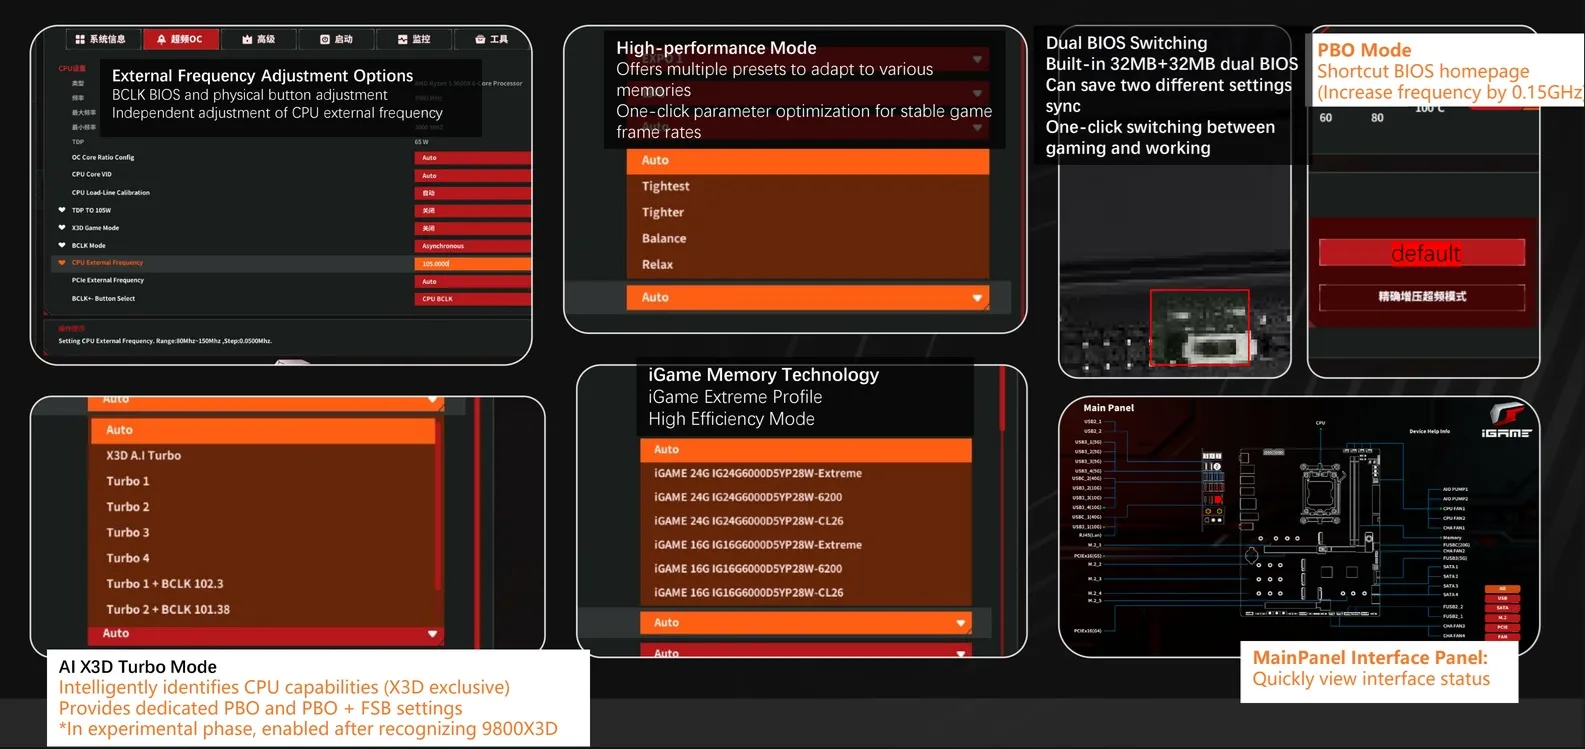Select iGAME 24G IG24G6000D5YP28W-CL26 profile
Image resolution: width=1585 pixels, height=749 pixels.
[806, 521]
